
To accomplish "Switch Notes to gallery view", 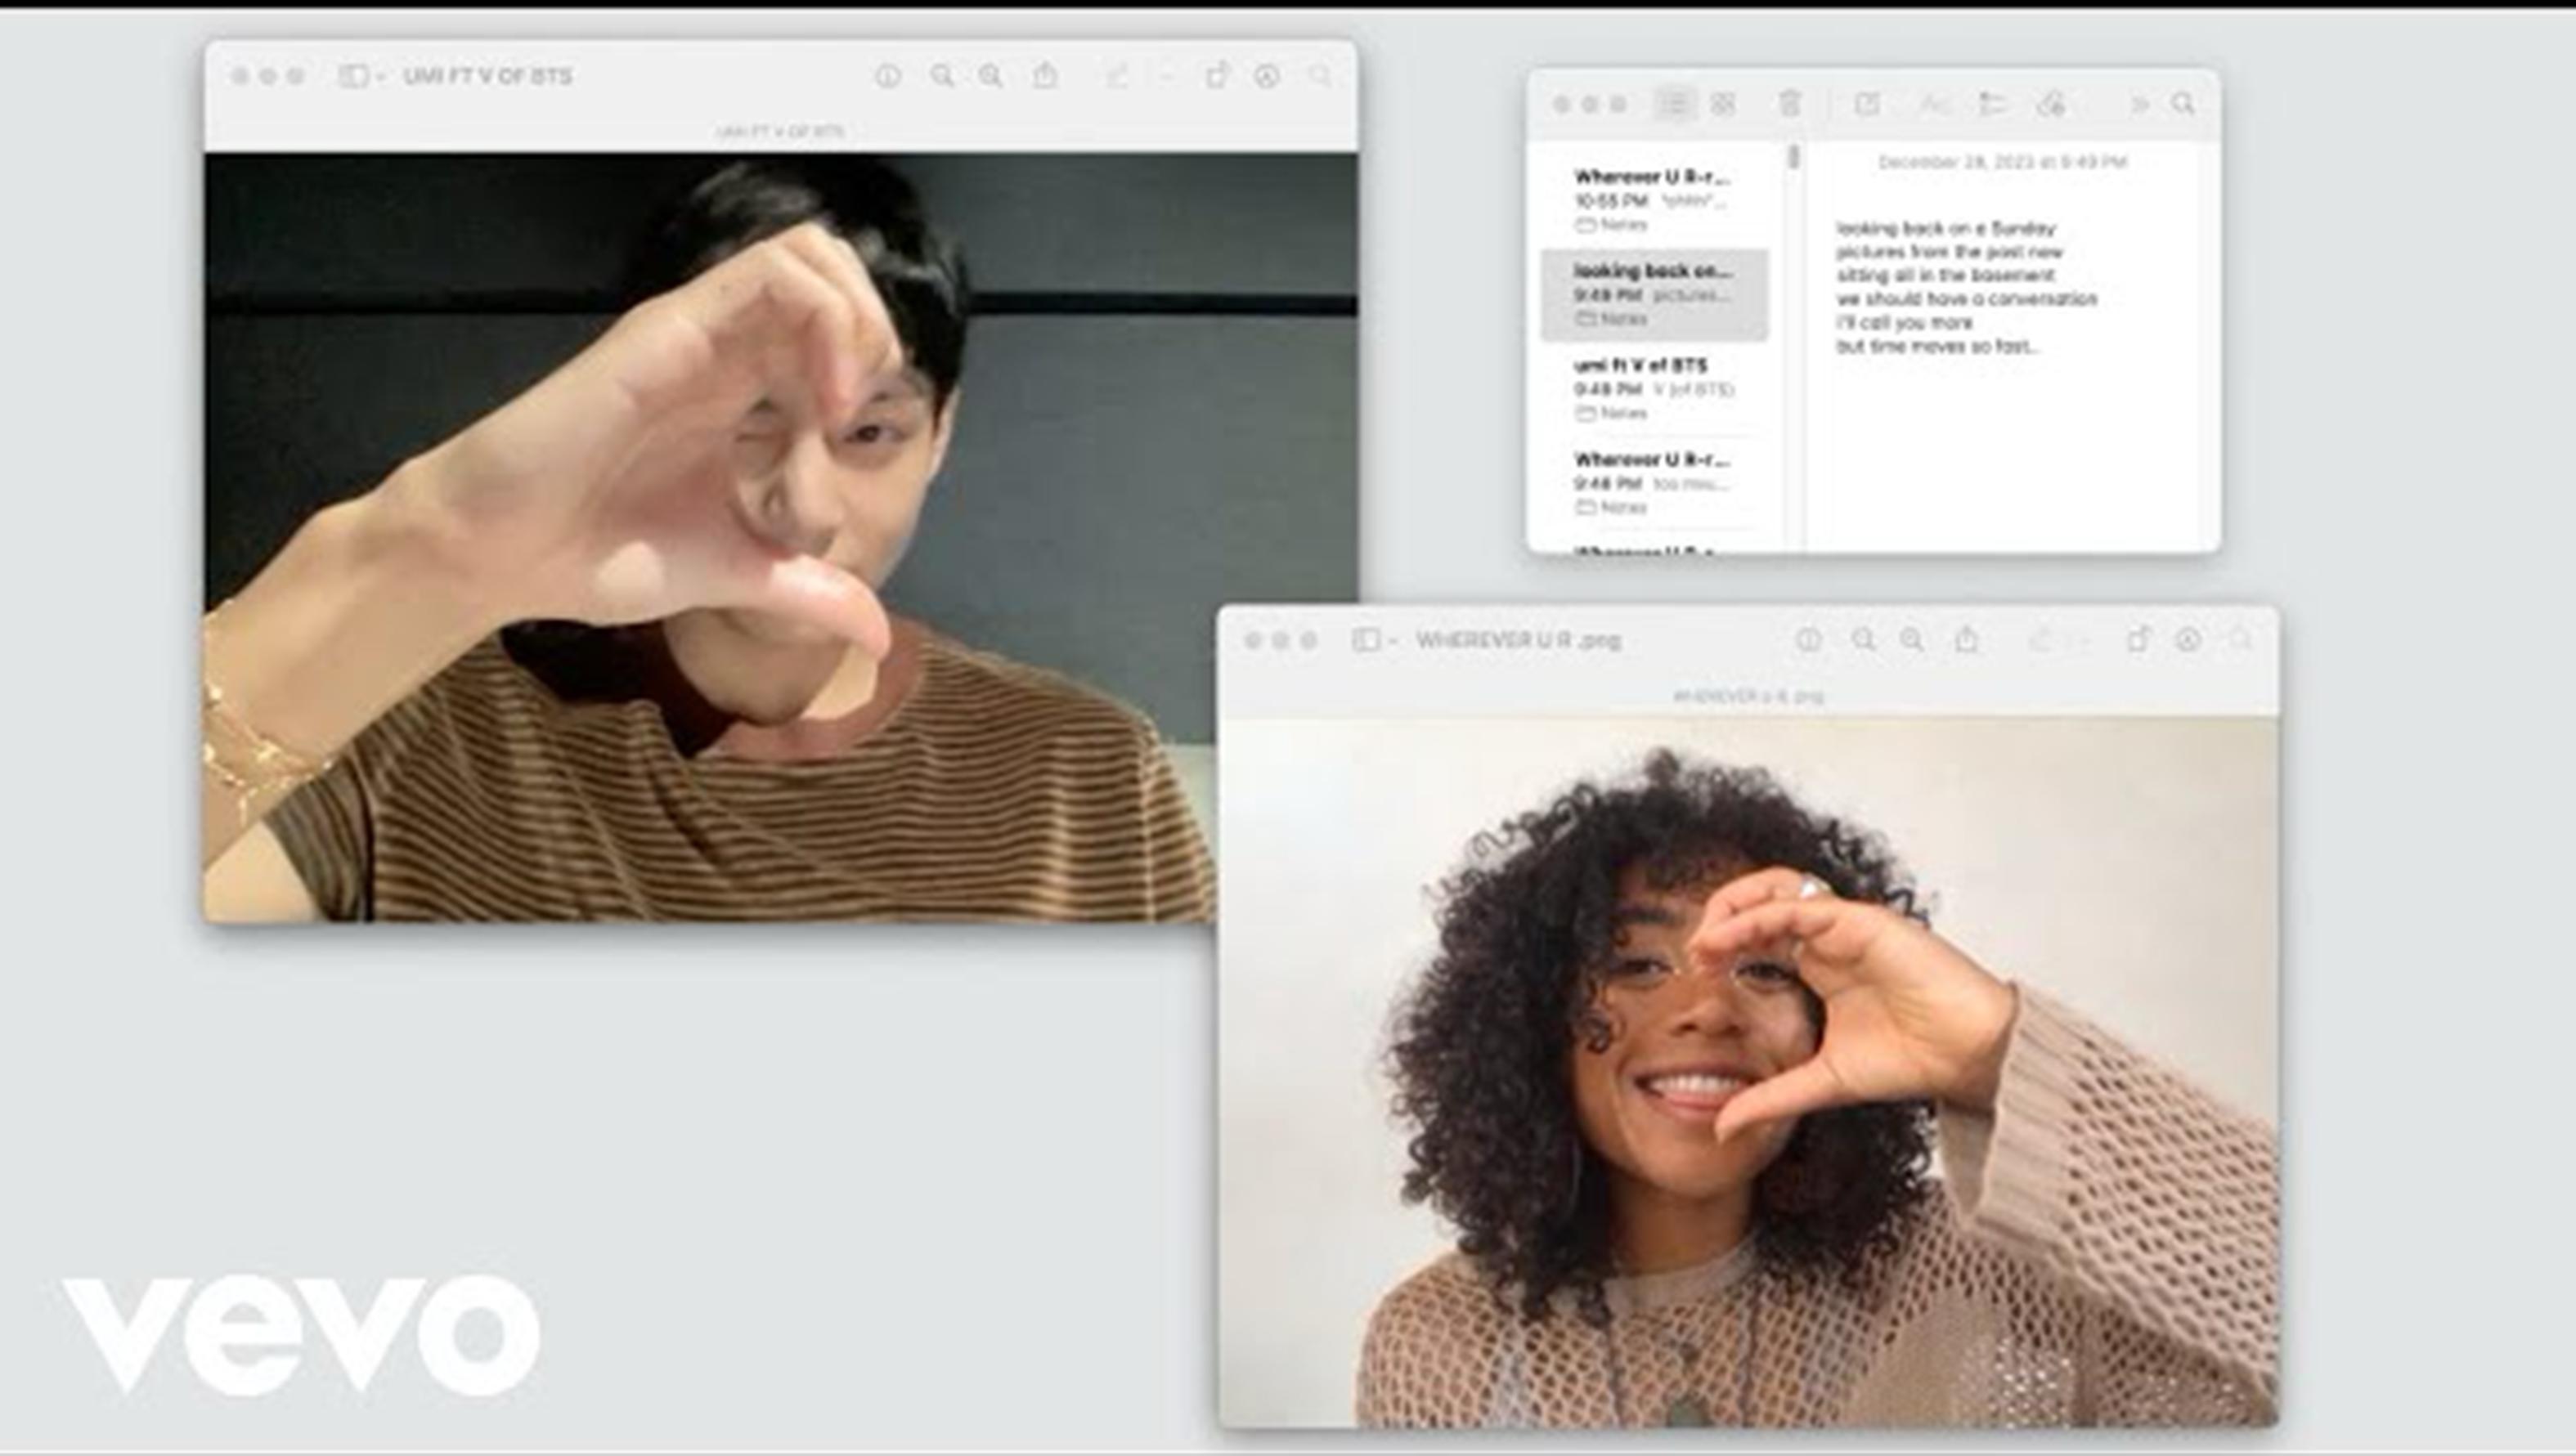I will pos(1722,103).
